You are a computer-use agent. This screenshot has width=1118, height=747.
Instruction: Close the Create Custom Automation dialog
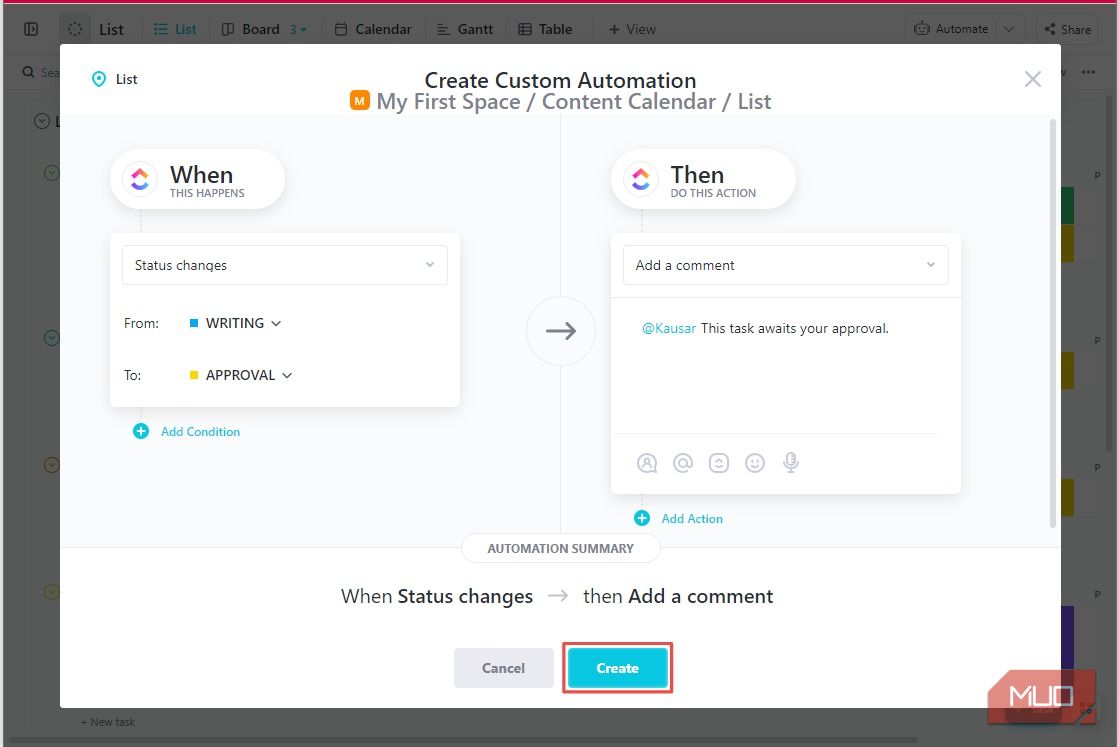1033,79
